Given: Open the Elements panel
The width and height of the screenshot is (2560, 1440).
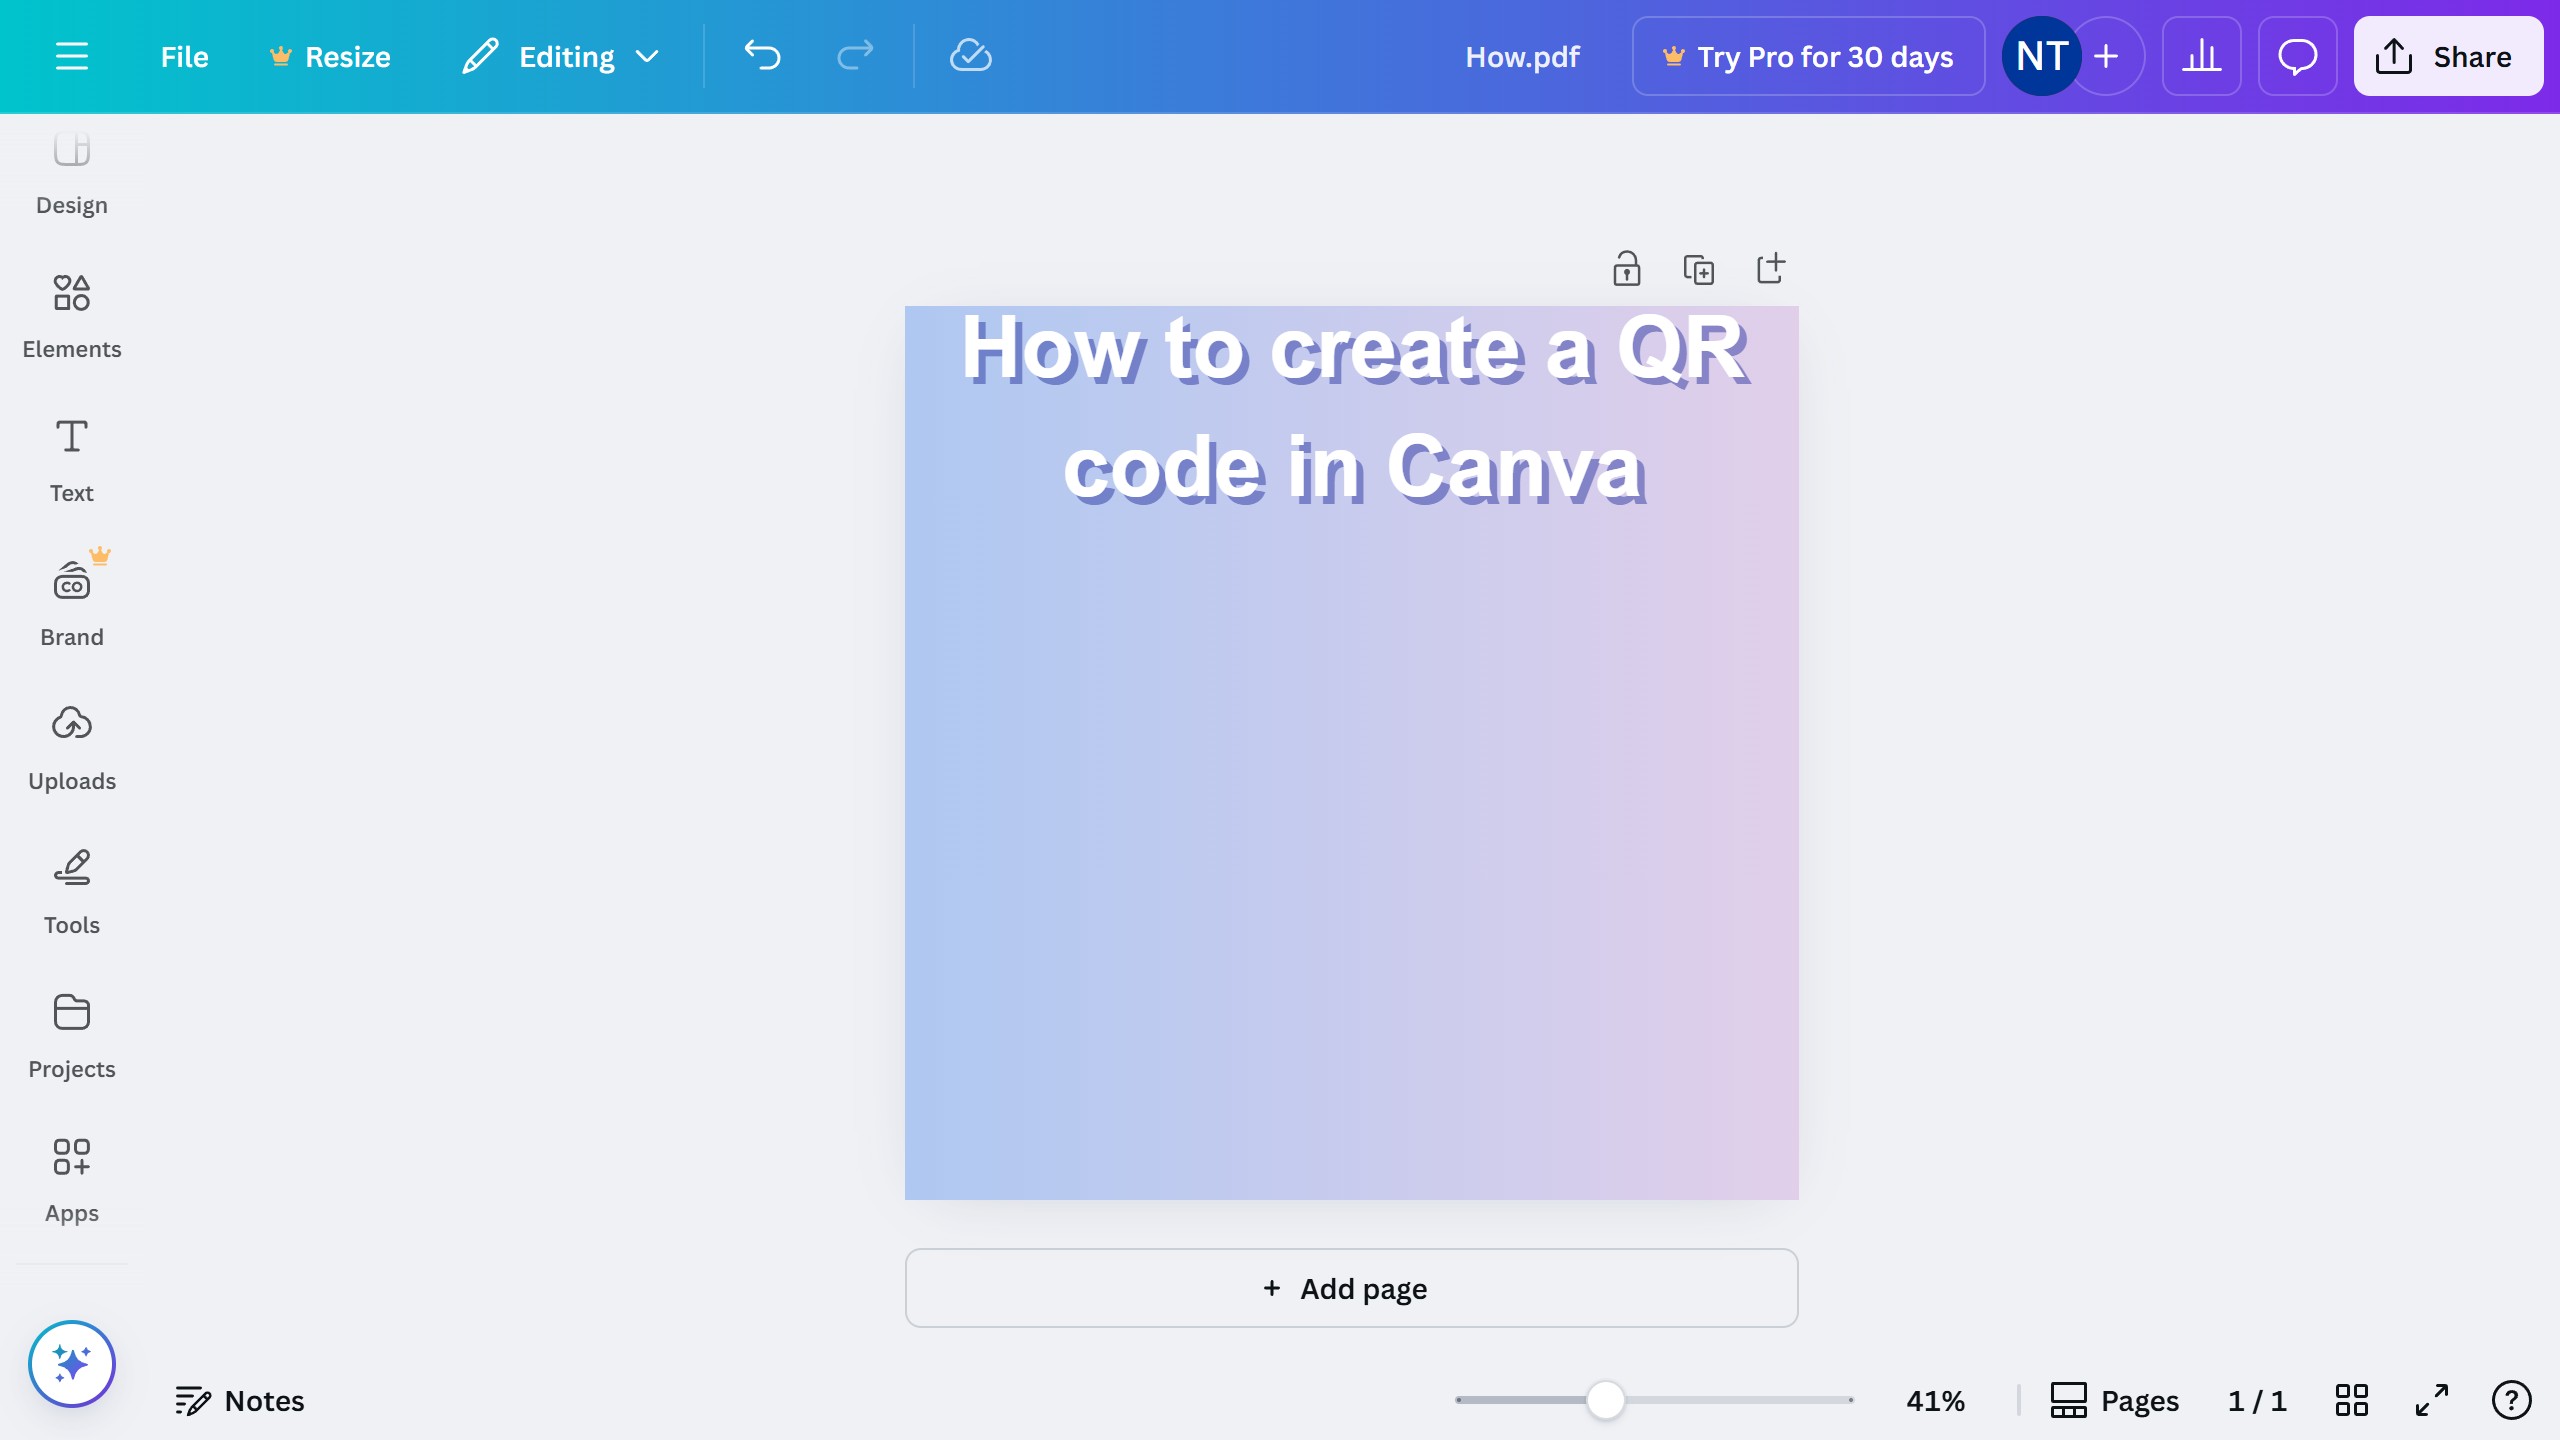Looking at the screenshot, I should 71,315.
